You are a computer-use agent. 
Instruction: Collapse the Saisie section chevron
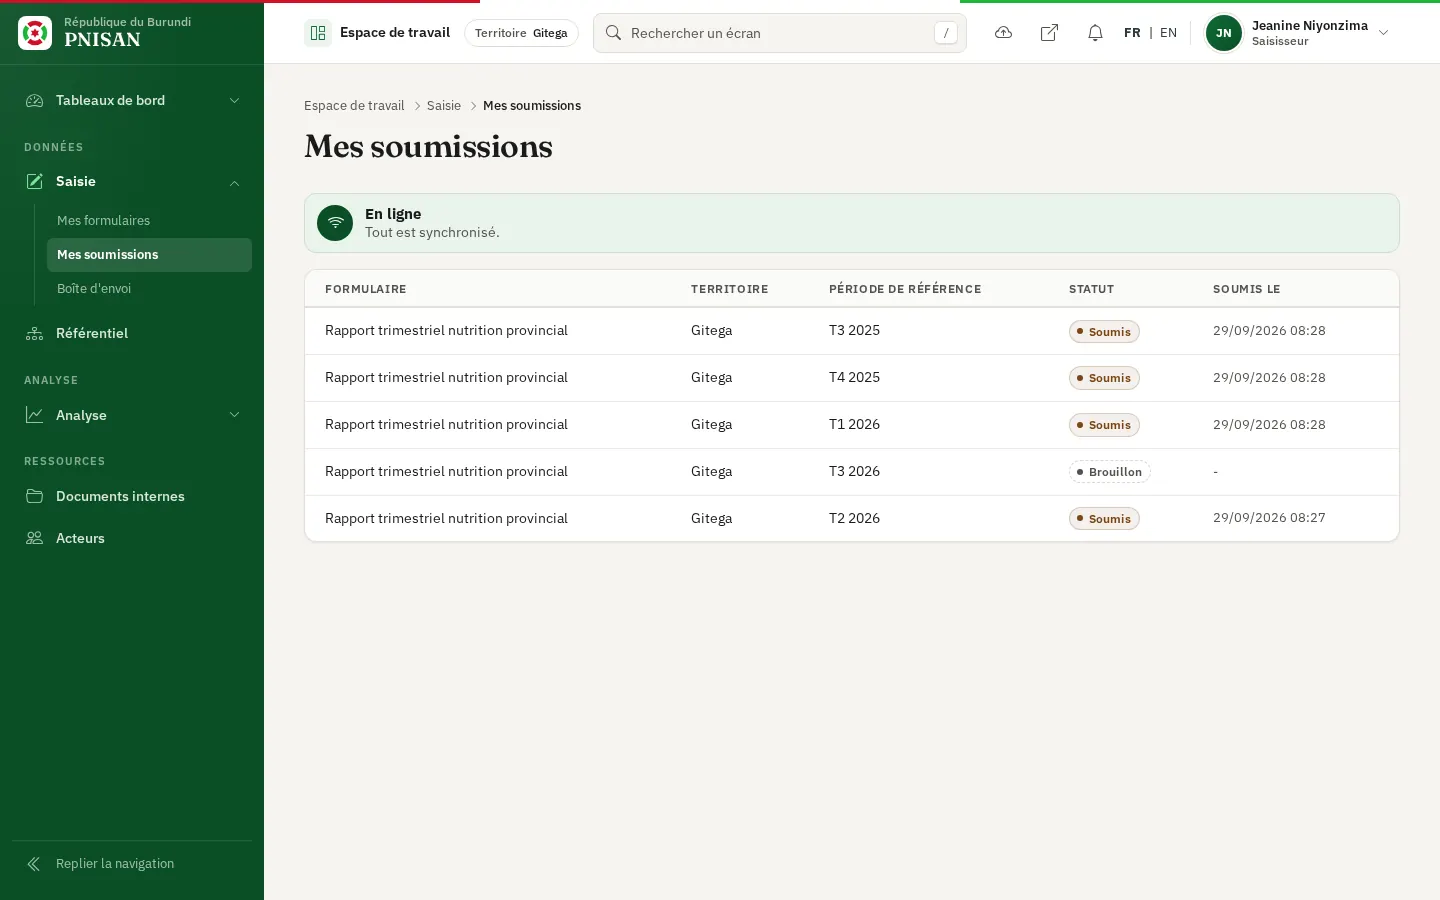(235, 182)
